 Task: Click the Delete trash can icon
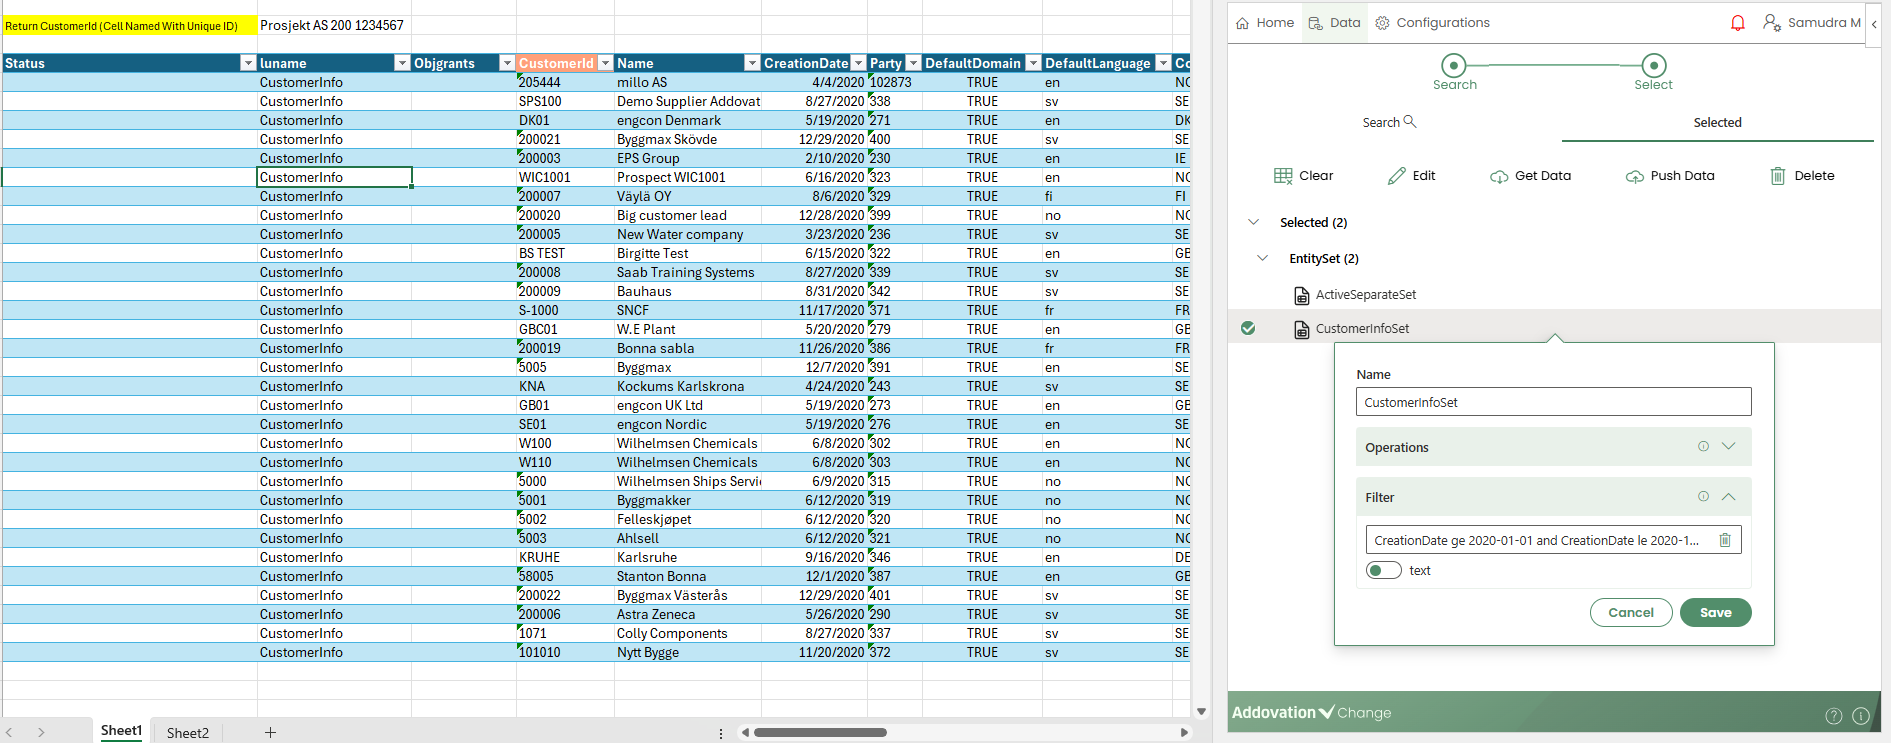[x=1778, y=176]
